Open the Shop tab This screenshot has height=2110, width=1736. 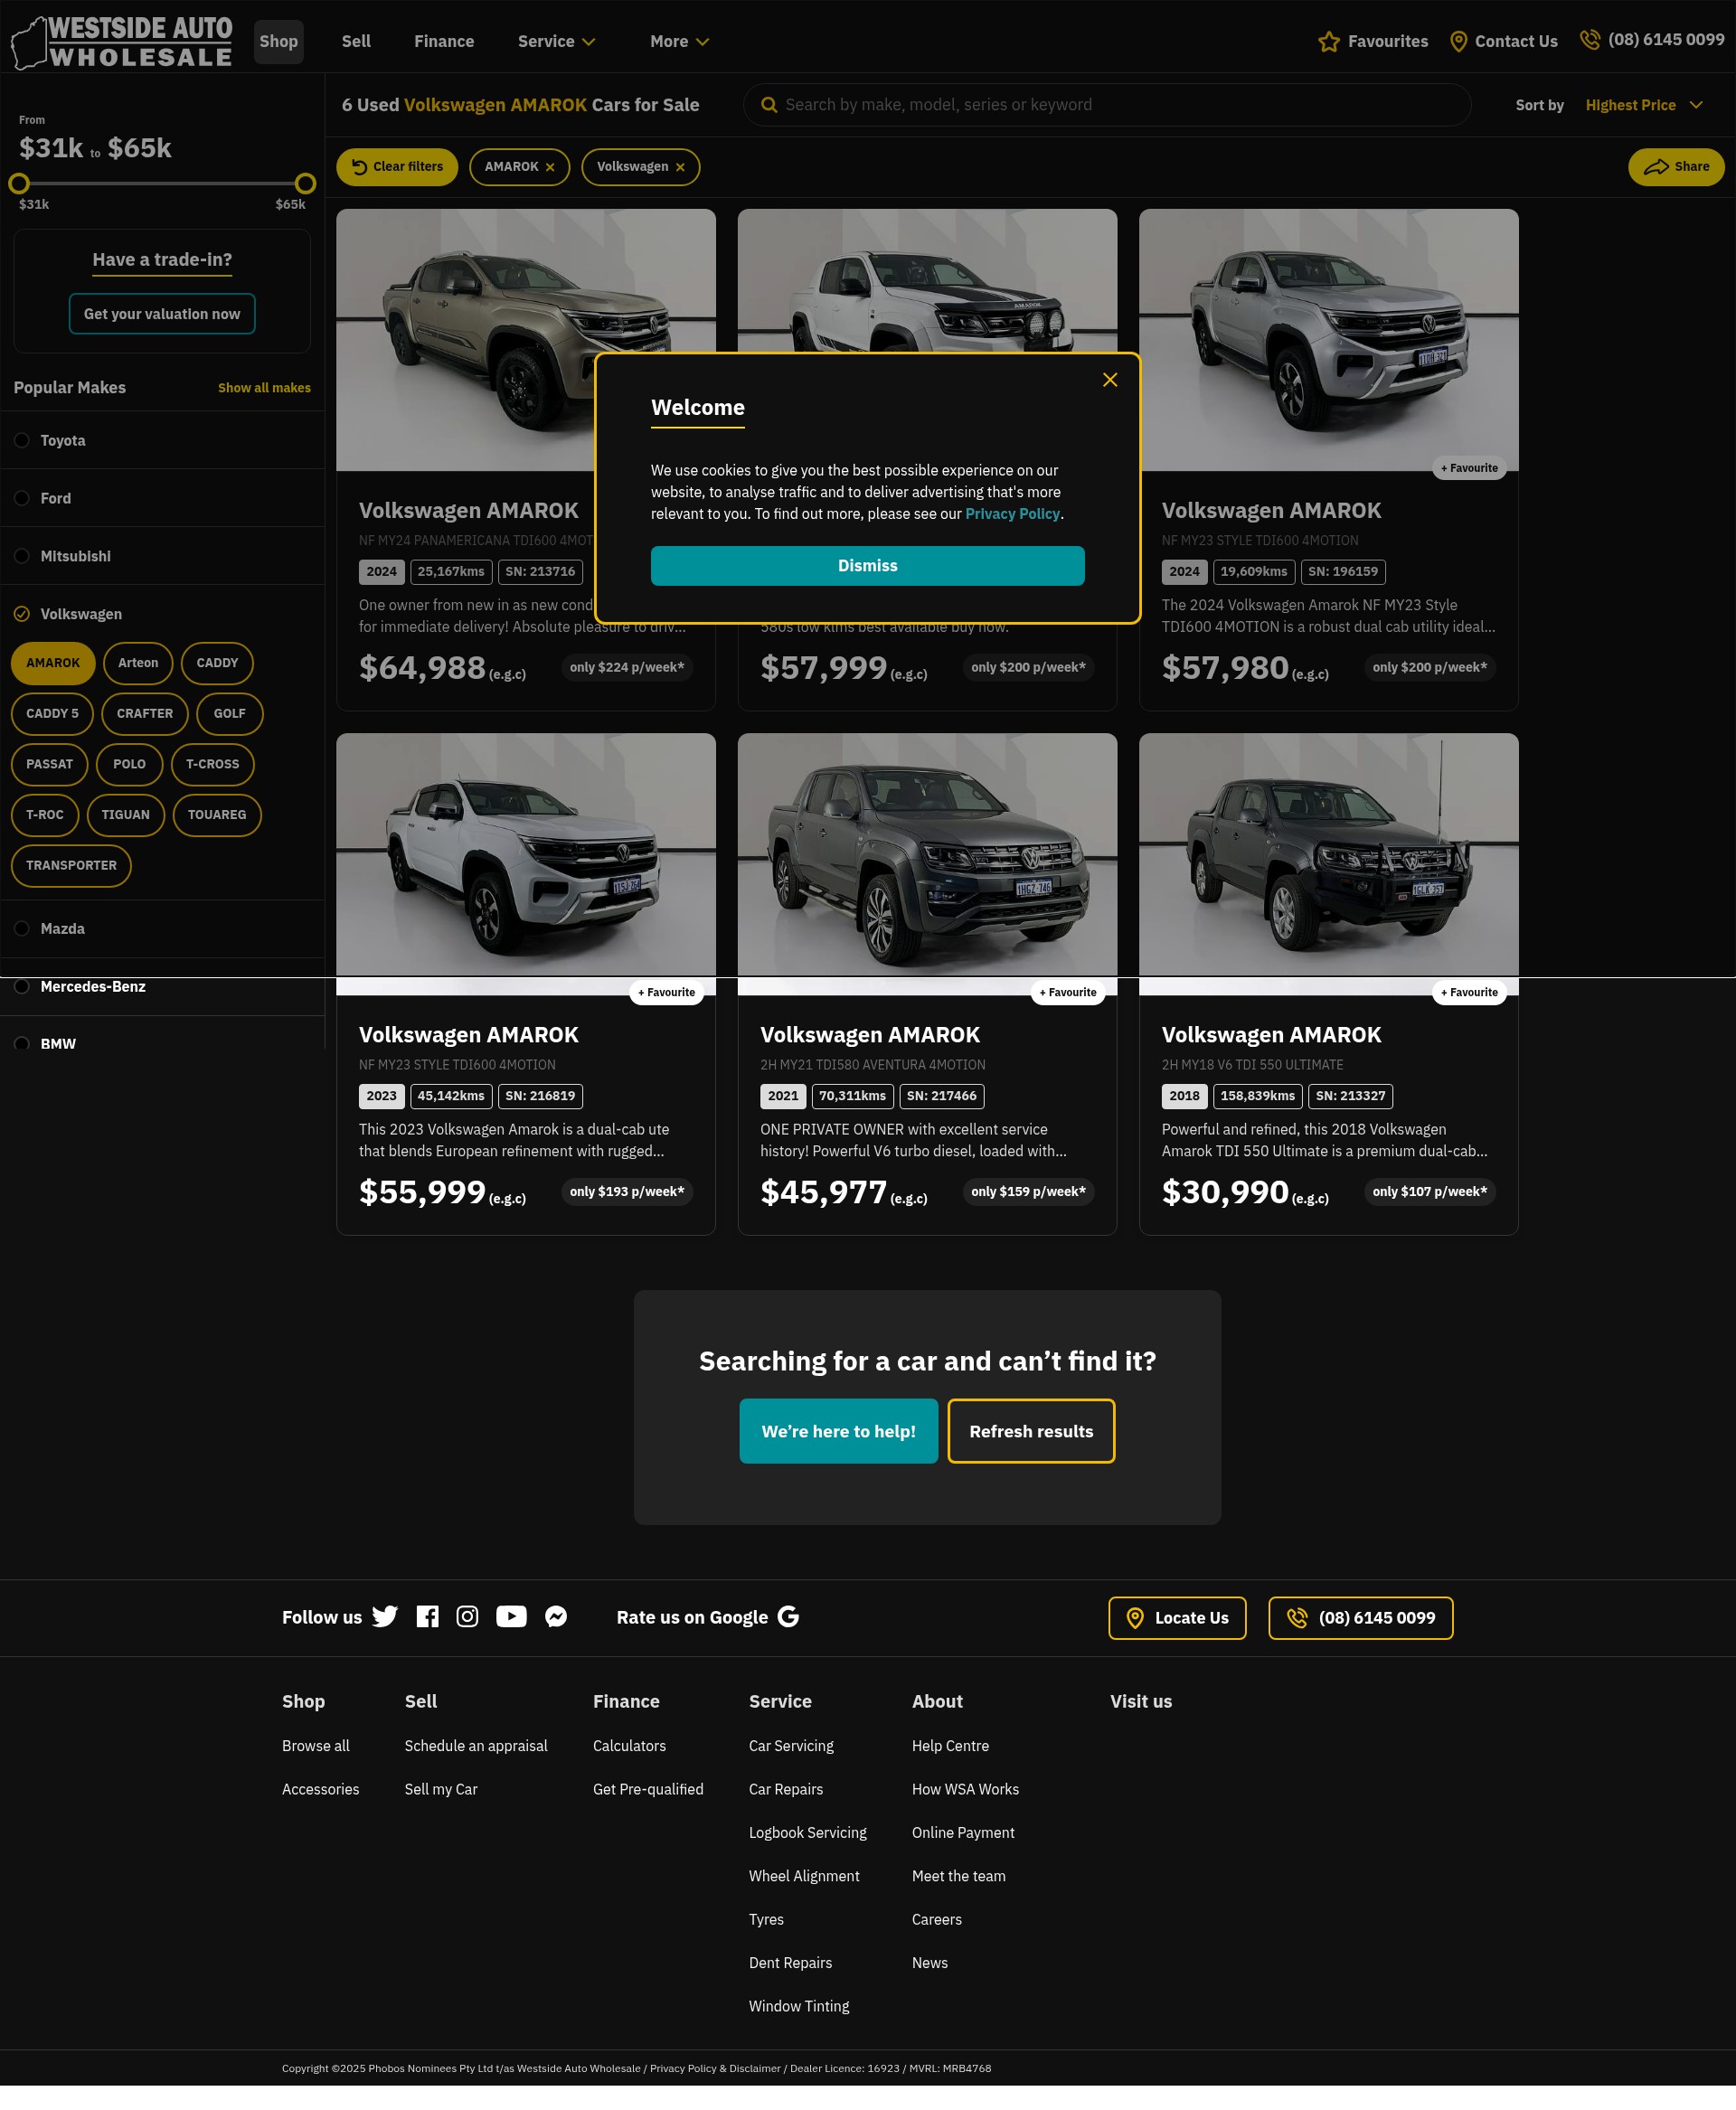pos(279,42)
